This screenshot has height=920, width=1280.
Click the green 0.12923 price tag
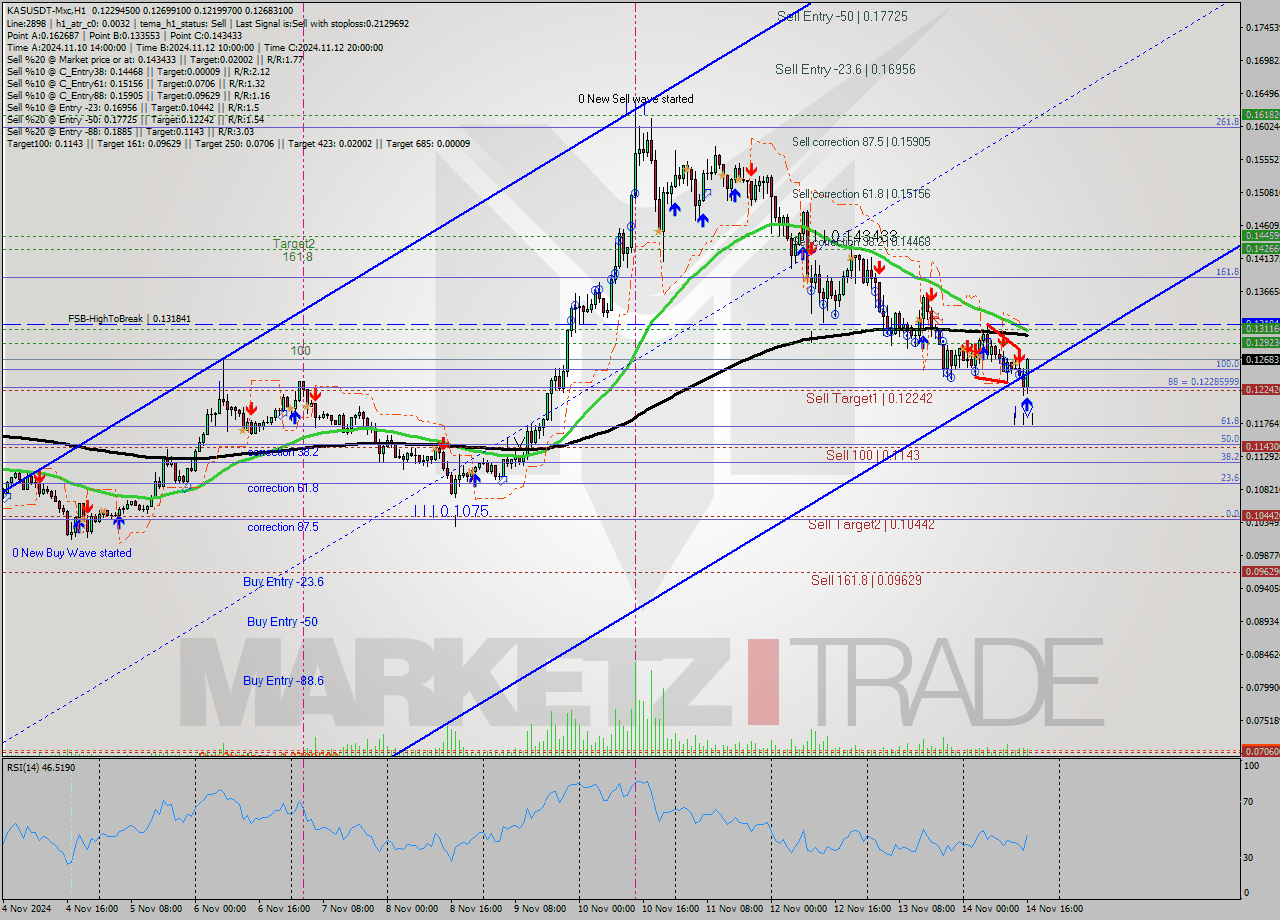tap(1260, 342)
